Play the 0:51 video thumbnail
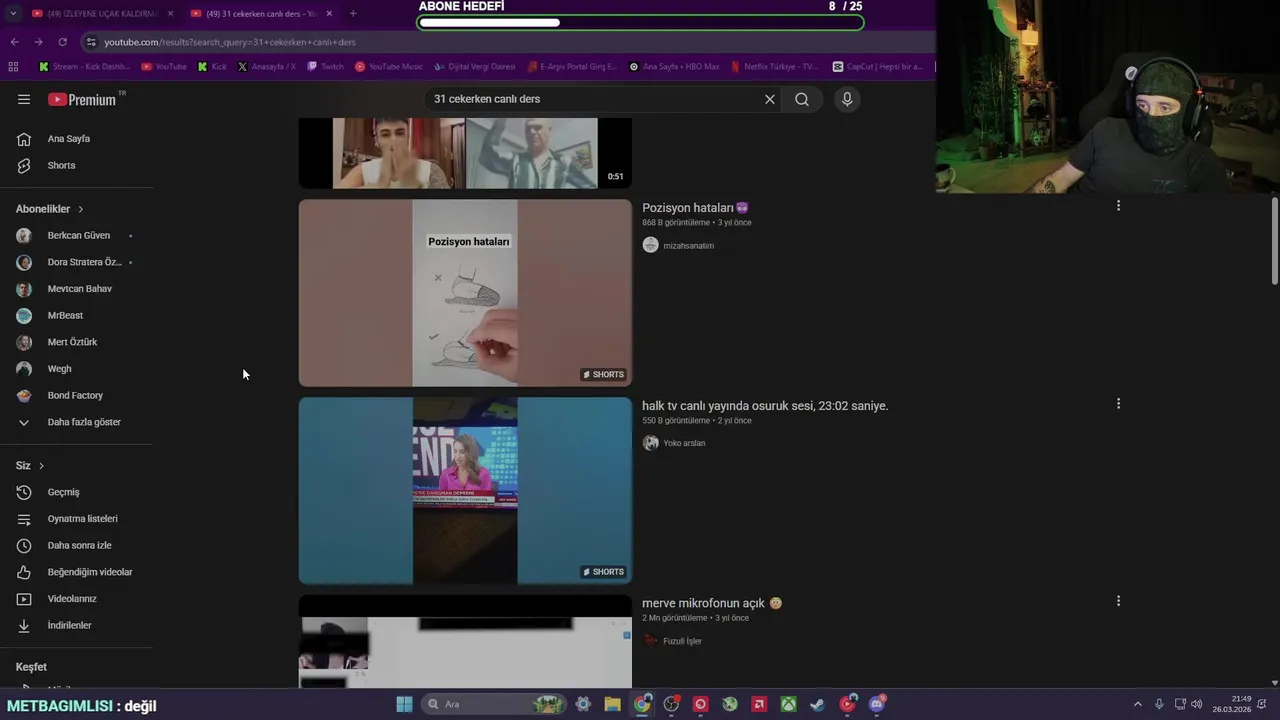Screen dimensions: 1280x720 [x=465, y=153]
